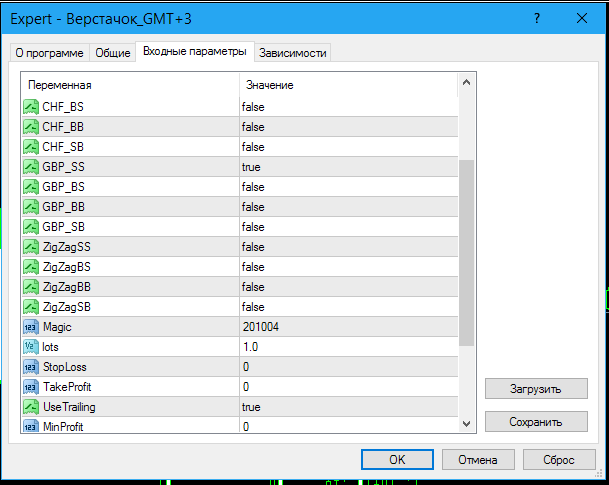This screenshot has width=609, height=485.
Task: Click the scrollbar up arrow
Action: 466,82
